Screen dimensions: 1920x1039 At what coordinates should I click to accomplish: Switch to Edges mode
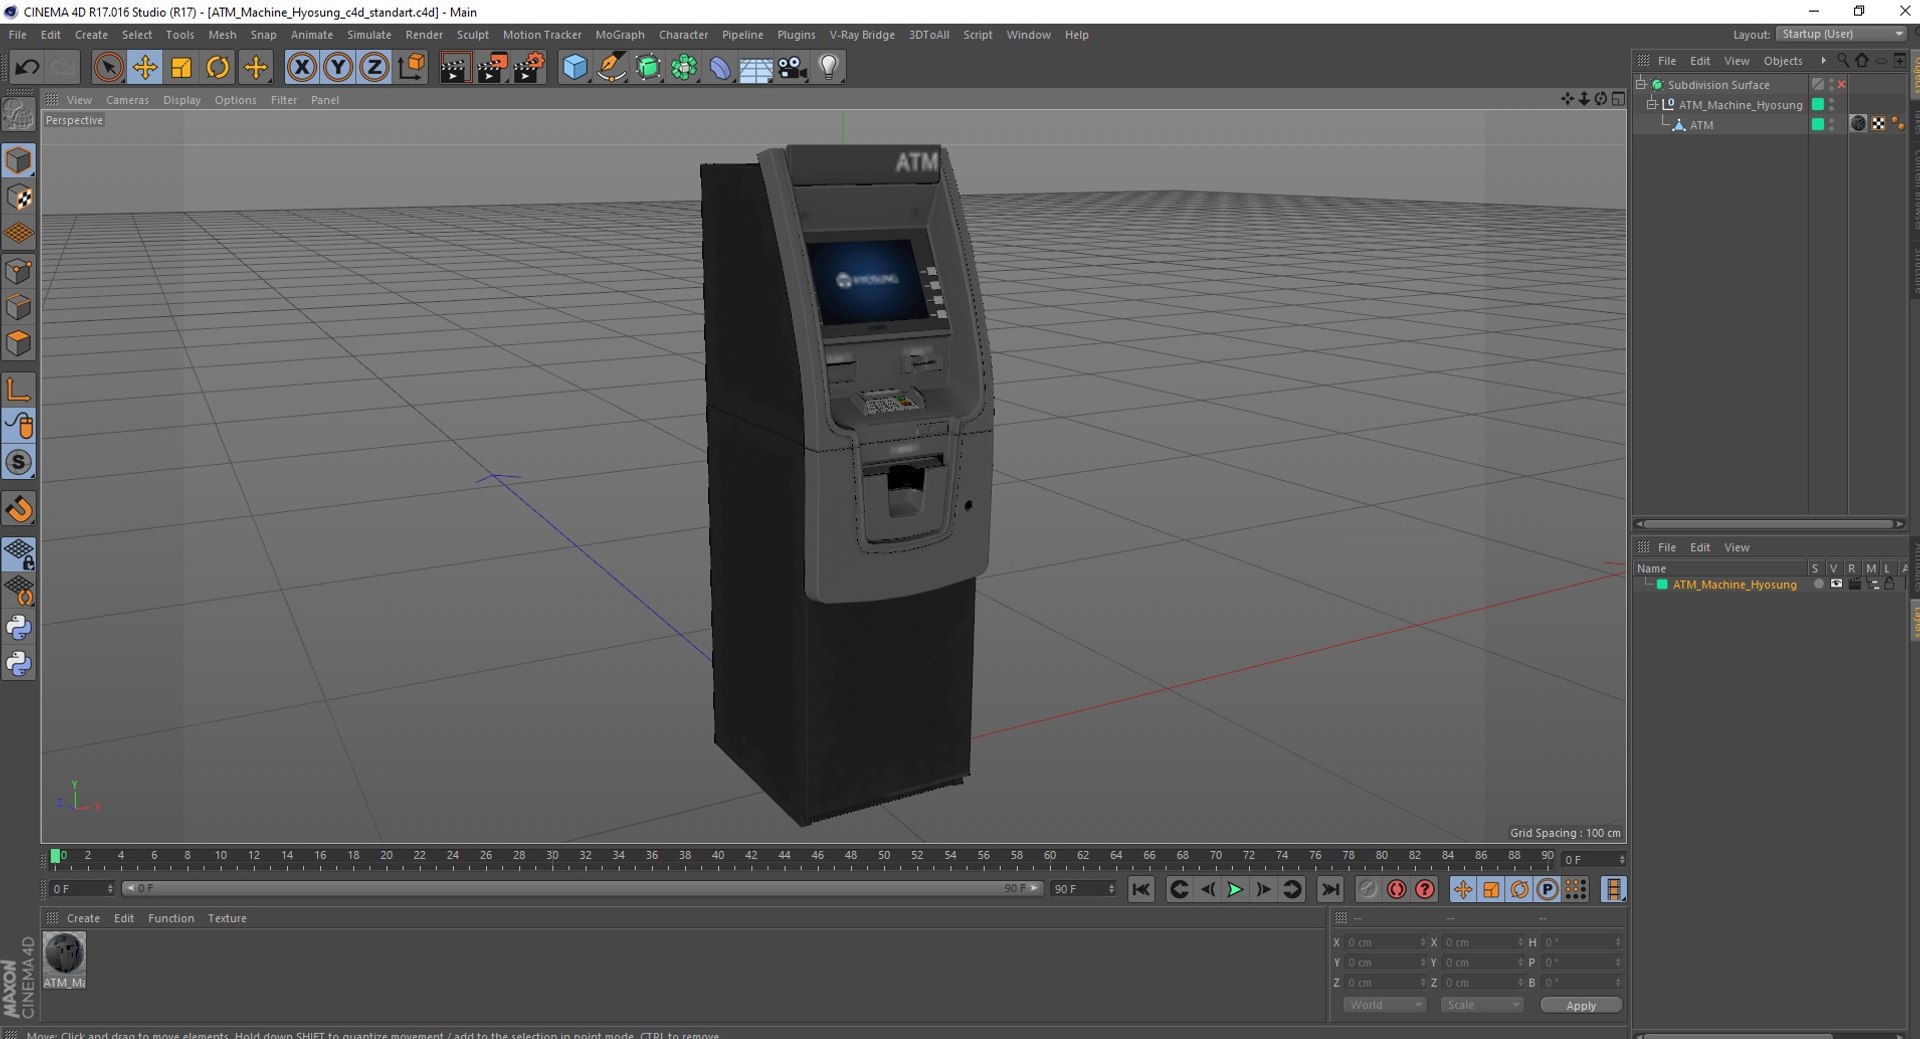pos(19,307)
